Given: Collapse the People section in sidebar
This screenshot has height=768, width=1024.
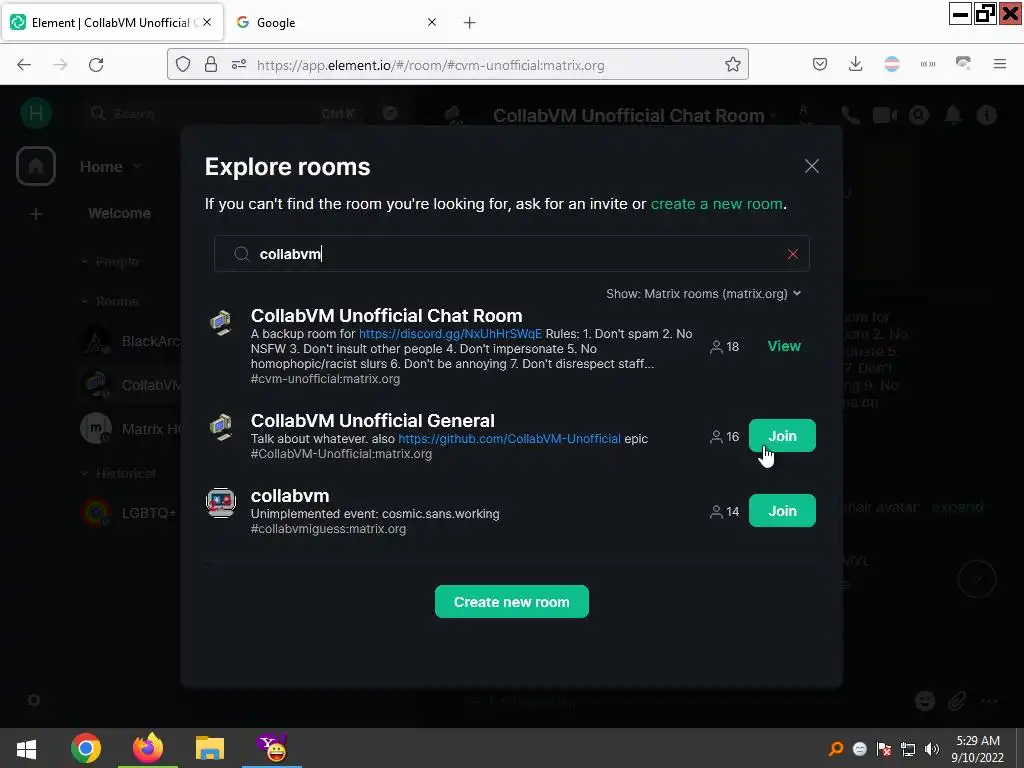Looking at the screenshot, I should 110,262.
